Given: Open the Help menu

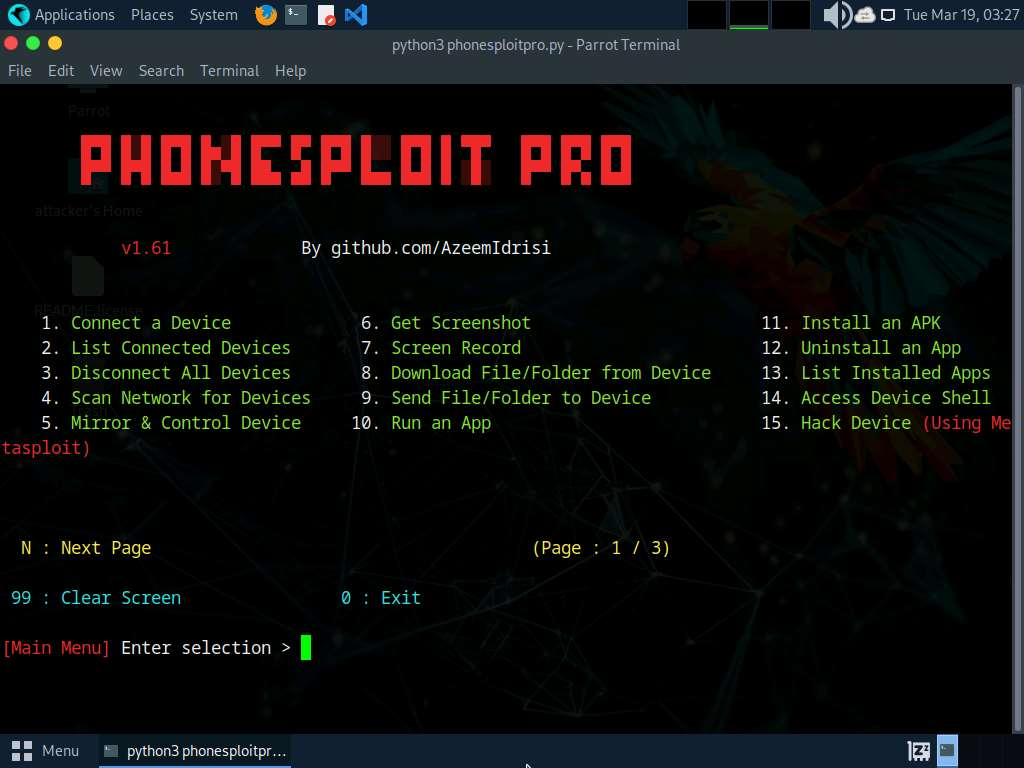Looking at the screenshot, I should 290,71.
